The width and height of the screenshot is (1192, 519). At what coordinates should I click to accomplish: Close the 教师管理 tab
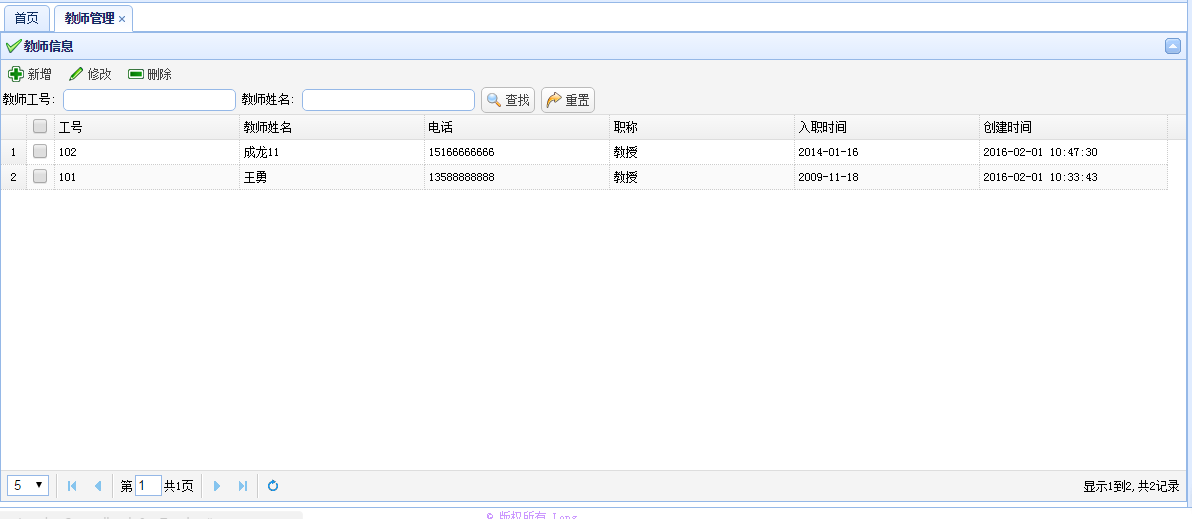click(x=122, y=19)
